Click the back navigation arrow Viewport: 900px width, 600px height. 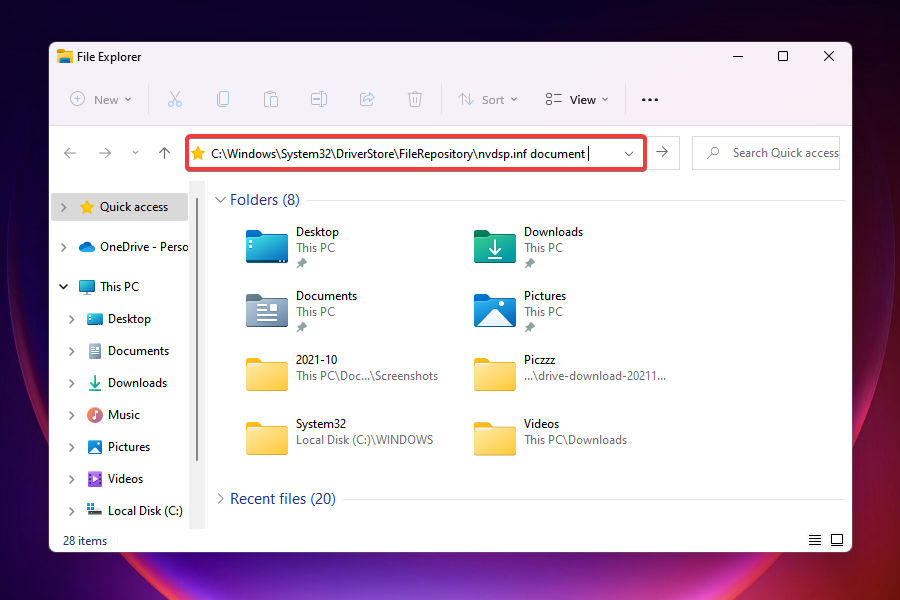pyautogui.click(x=69, y=152)
